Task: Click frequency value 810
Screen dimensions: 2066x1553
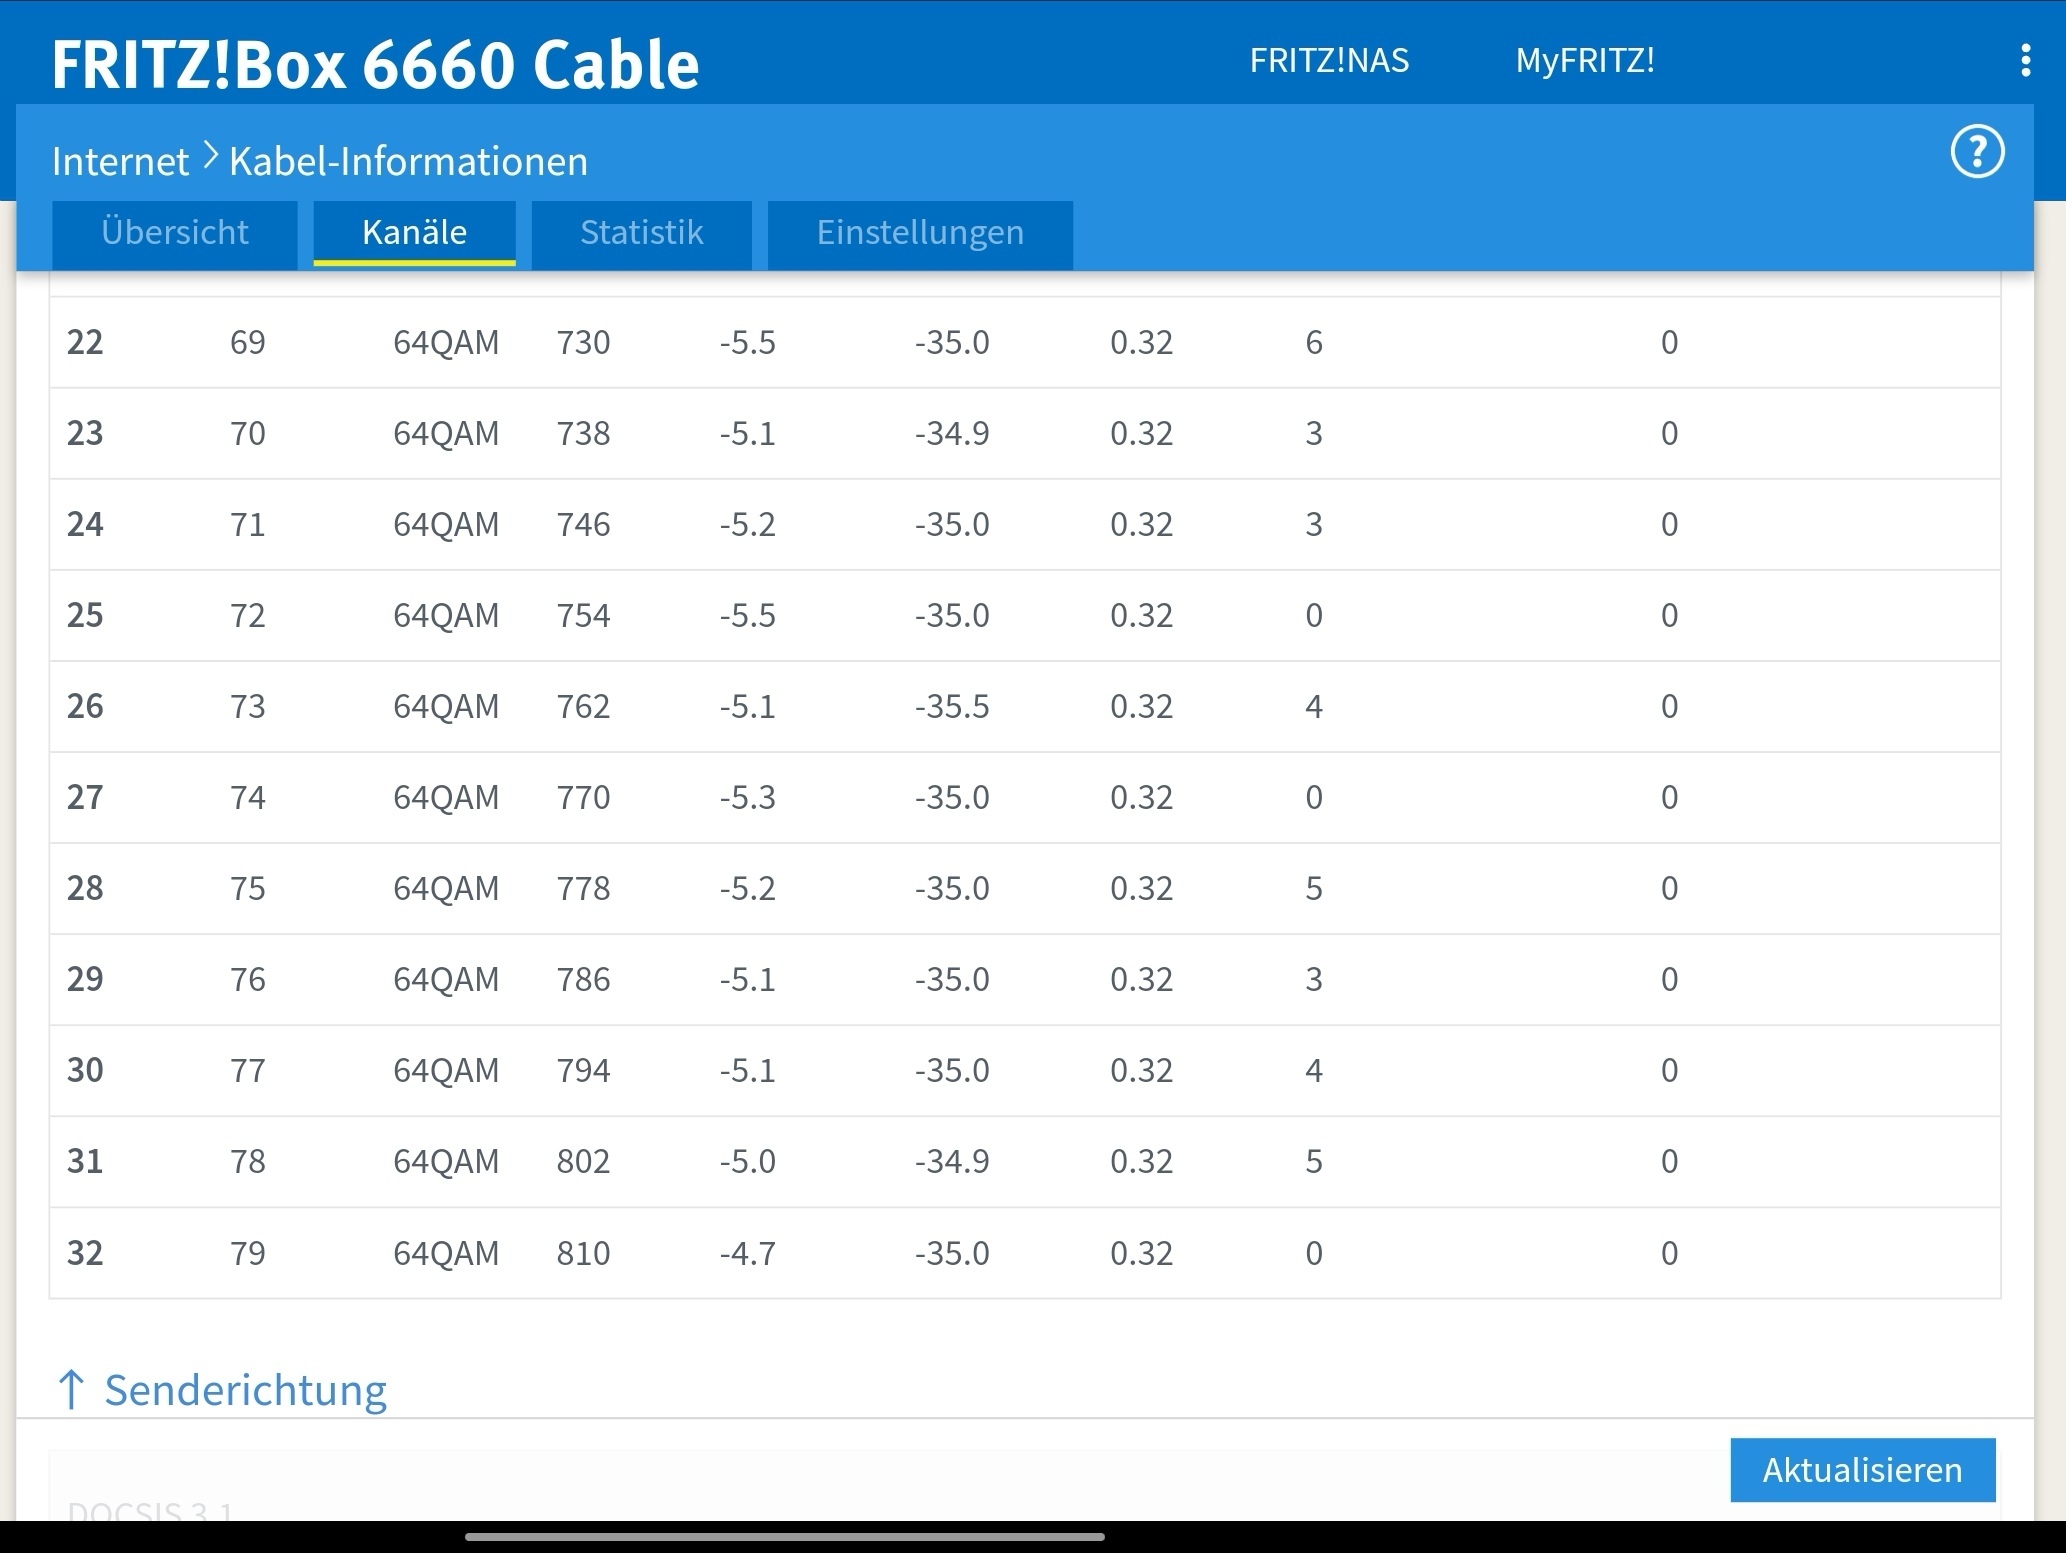Action: (x=583, y=1253)
